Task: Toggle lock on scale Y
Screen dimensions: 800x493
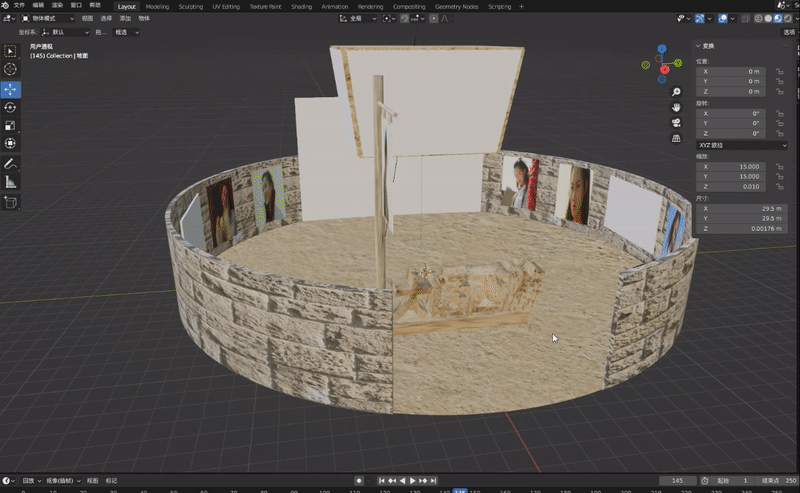Action: coord(780,177)
